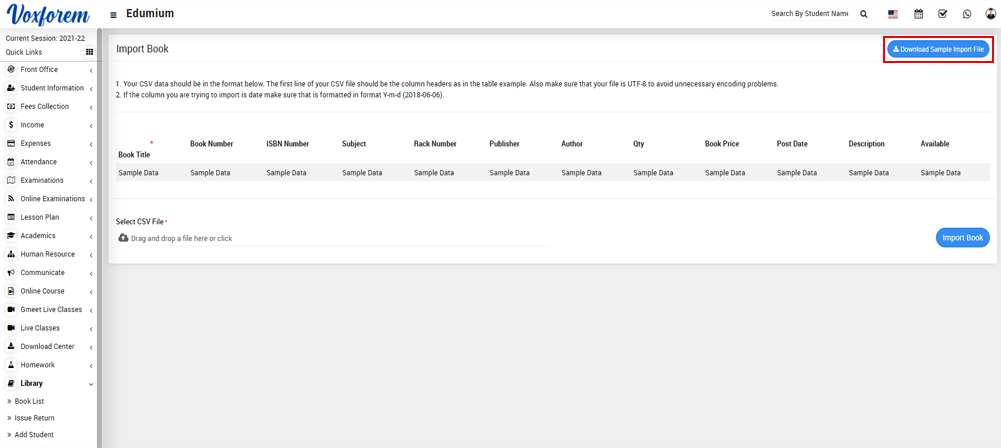1001x448 pixels.
Task: Open Book List under Library
Action: (x=29, y=401)
